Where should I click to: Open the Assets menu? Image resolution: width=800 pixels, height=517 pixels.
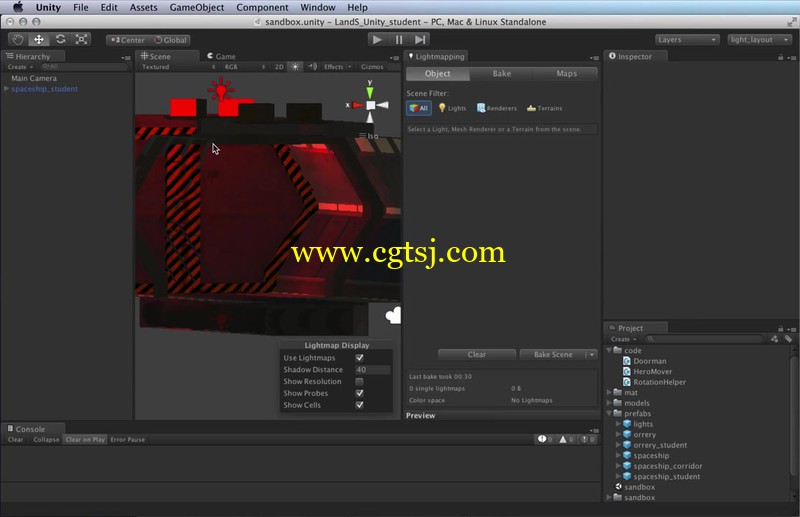143,7
